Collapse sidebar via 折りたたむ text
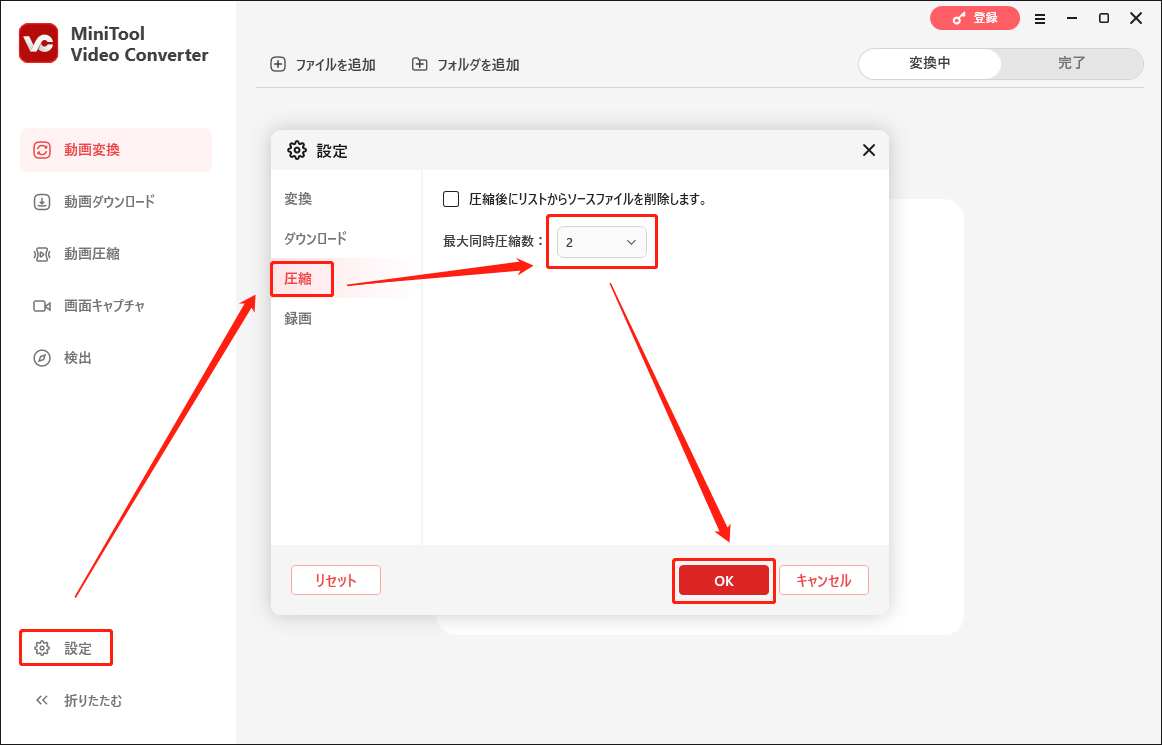Image resolution: width=1162 pixels, height=745 pixels. click(x=93, y=701)
